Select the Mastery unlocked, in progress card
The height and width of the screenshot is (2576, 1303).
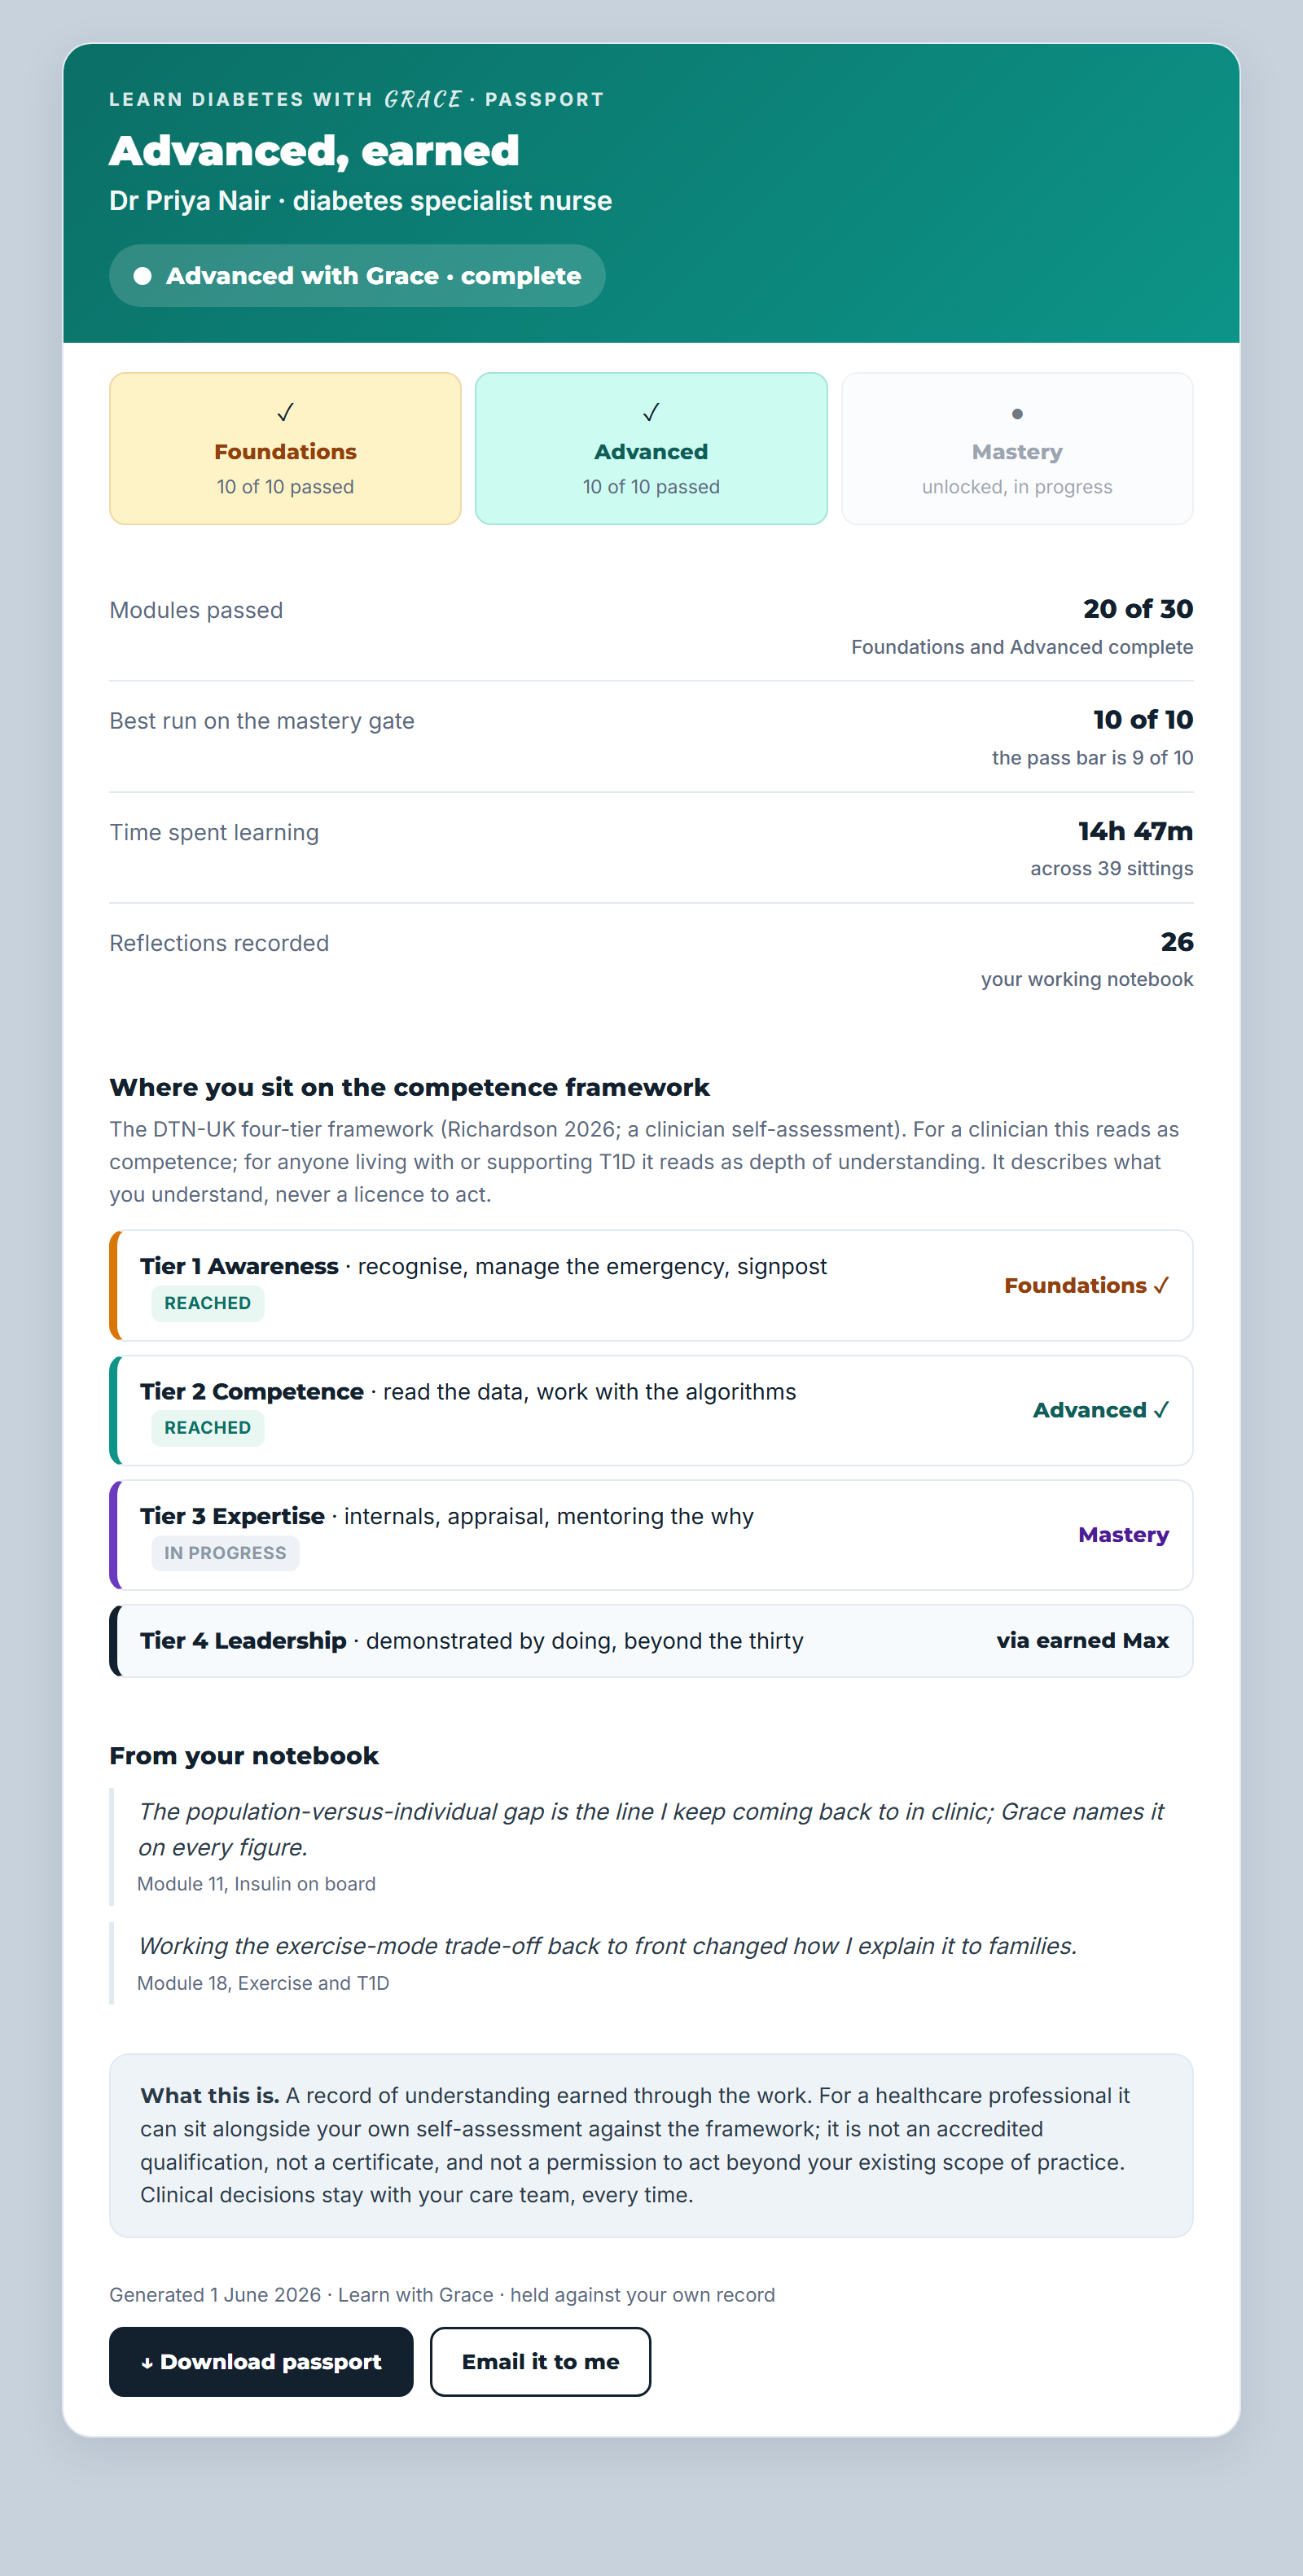pyautogui.click(x=1017, y=449)
